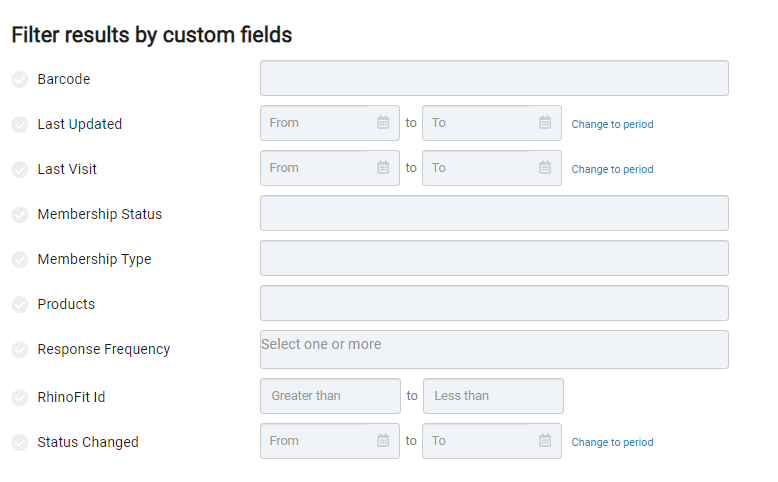This screenshot has height=482, width=778.
Task: Expand the Response Frequency multi-select
Action: pyautogui.click(x=494, y=349)
